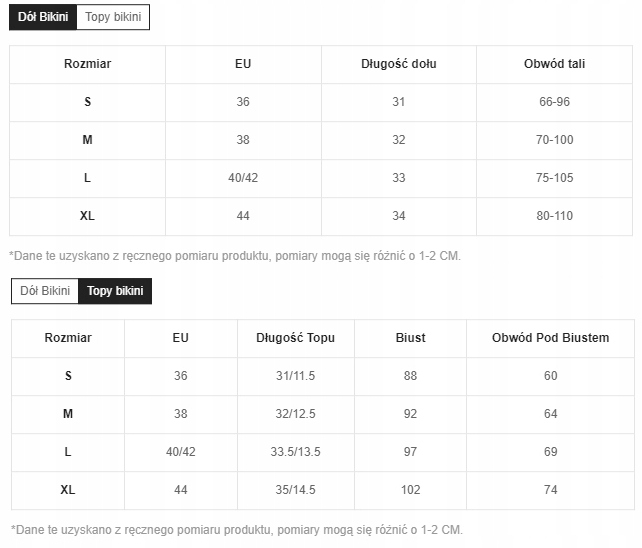Click the bust value 92
Viewport: 642px width, 548px height.
pos(410,414)
